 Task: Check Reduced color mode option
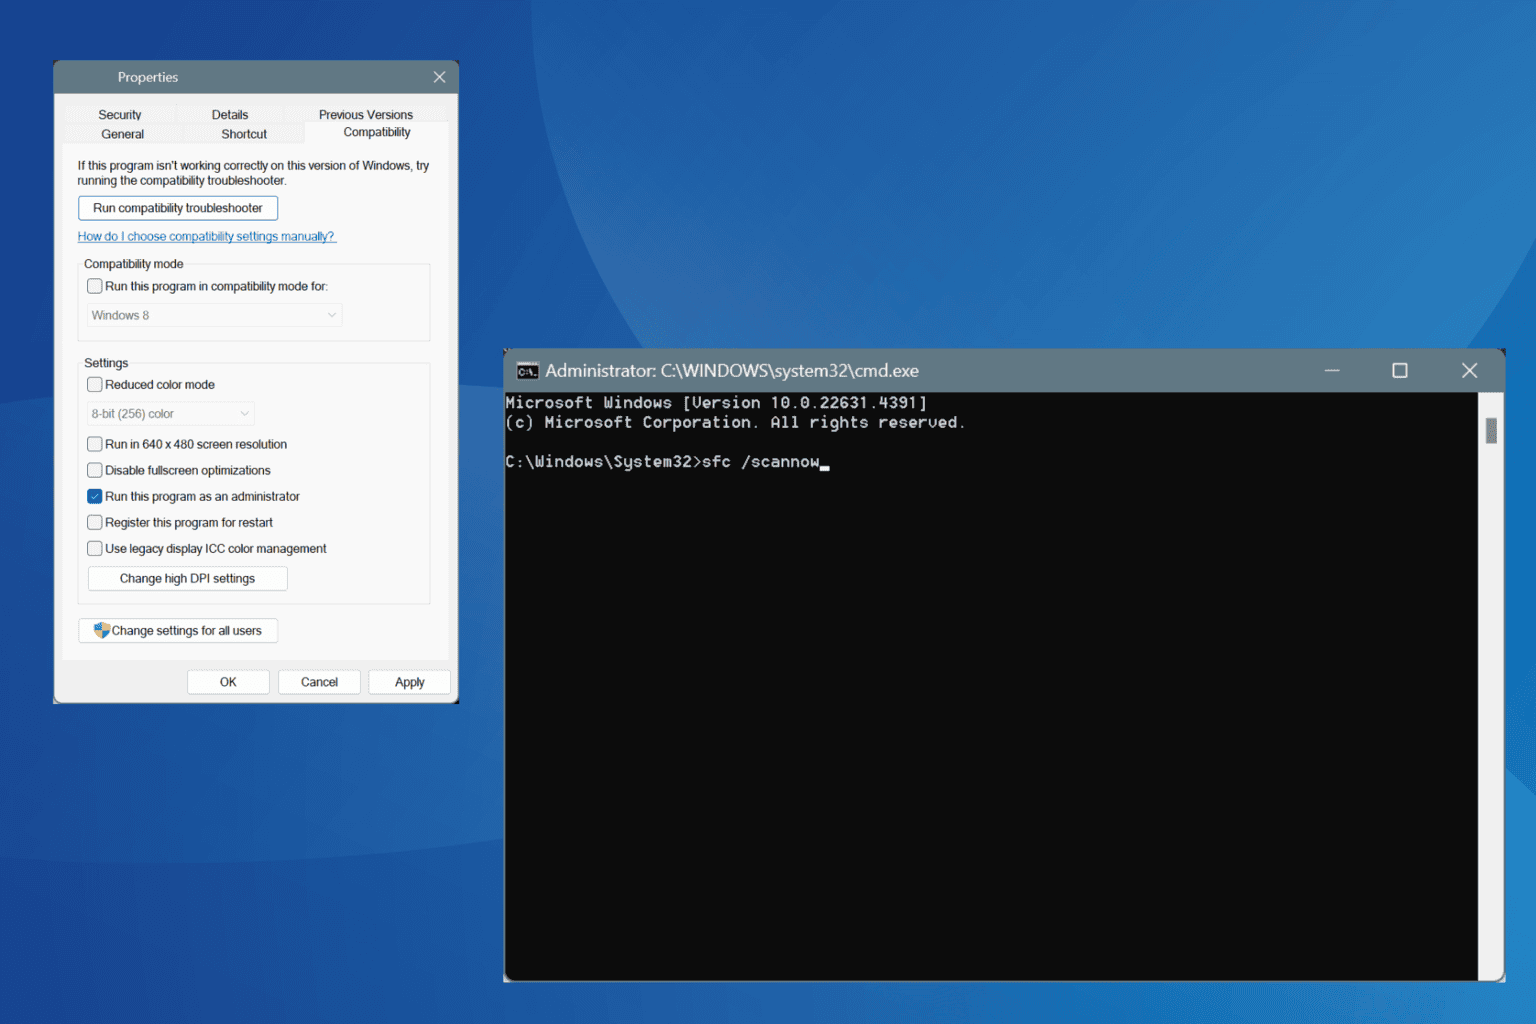pyautogui.click(x=95, y=384)
